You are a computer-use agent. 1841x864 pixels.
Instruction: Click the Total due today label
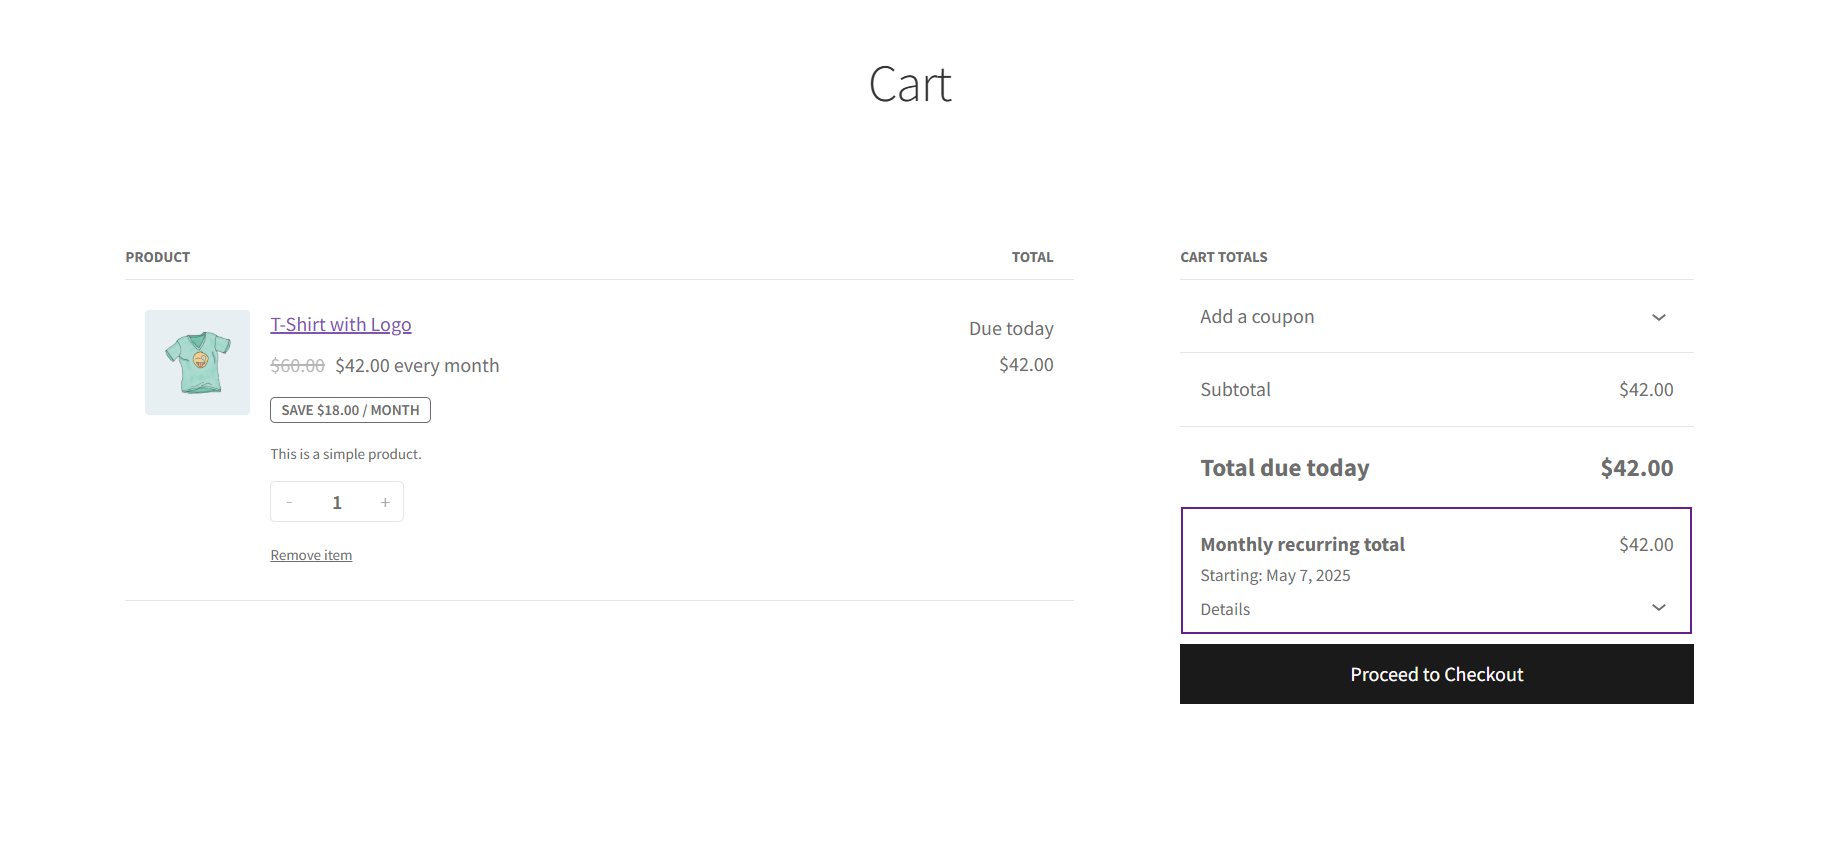click(1284, 468)
